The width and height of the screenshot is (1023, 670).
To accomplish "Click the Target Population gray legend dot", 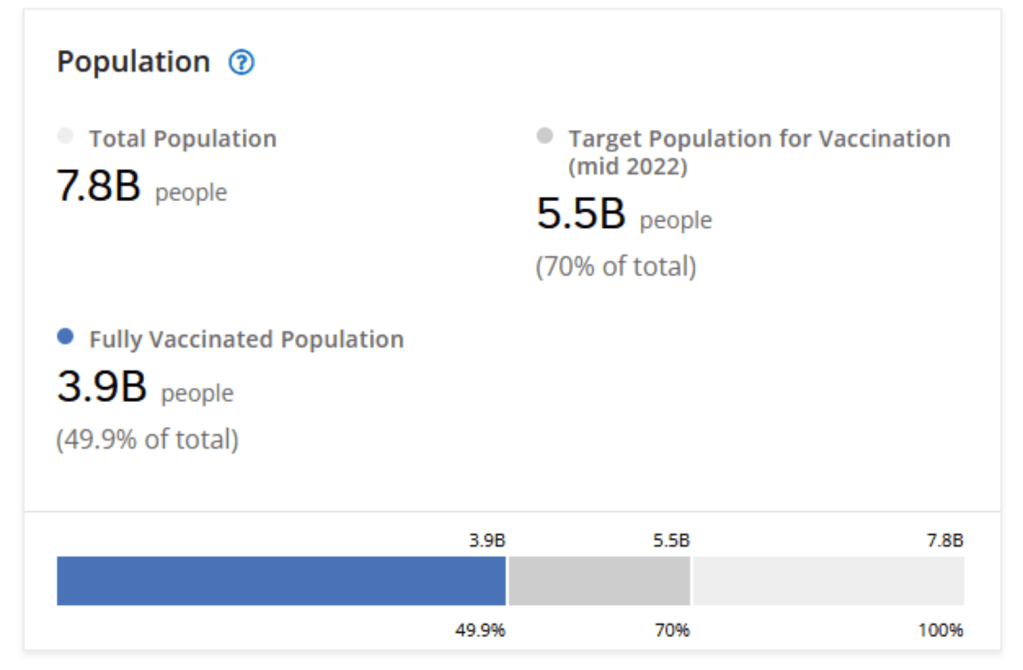I will pos(545,136).
